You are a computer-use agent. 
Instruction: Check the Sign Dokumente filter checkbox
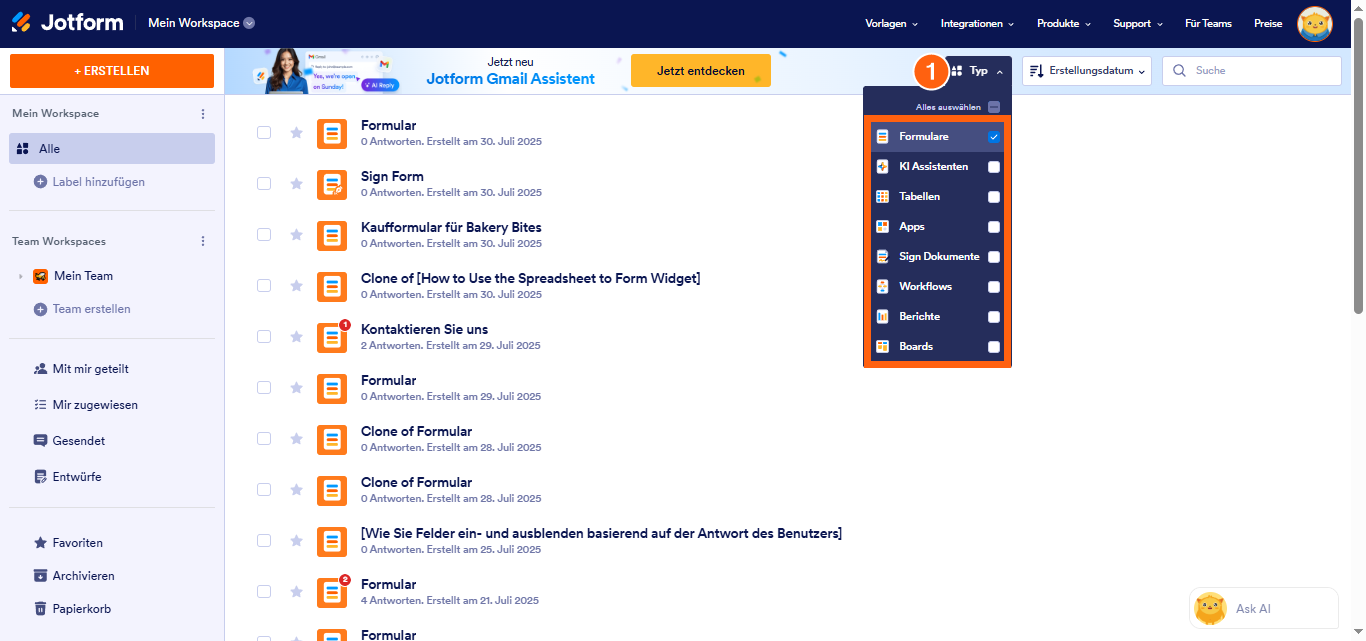[994, 257]
